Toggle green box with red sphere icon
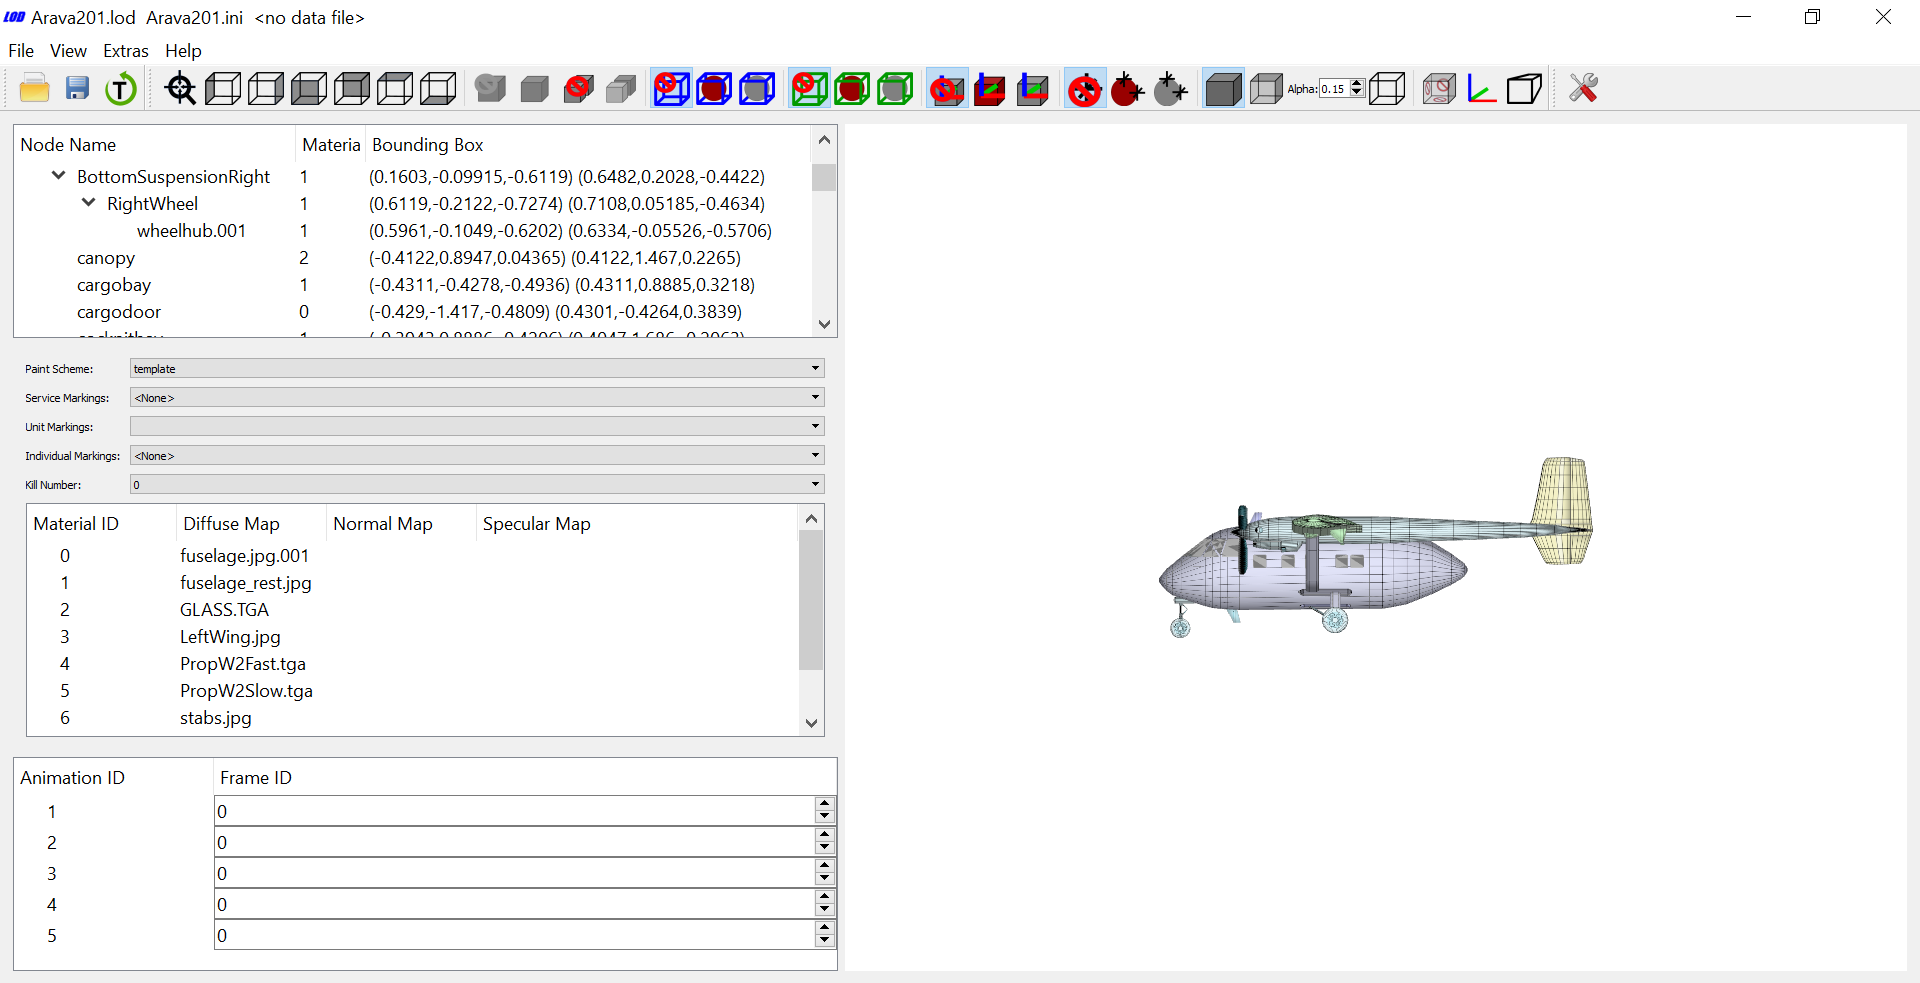This screenshot has height=983, width=1920. coord(852,89)
